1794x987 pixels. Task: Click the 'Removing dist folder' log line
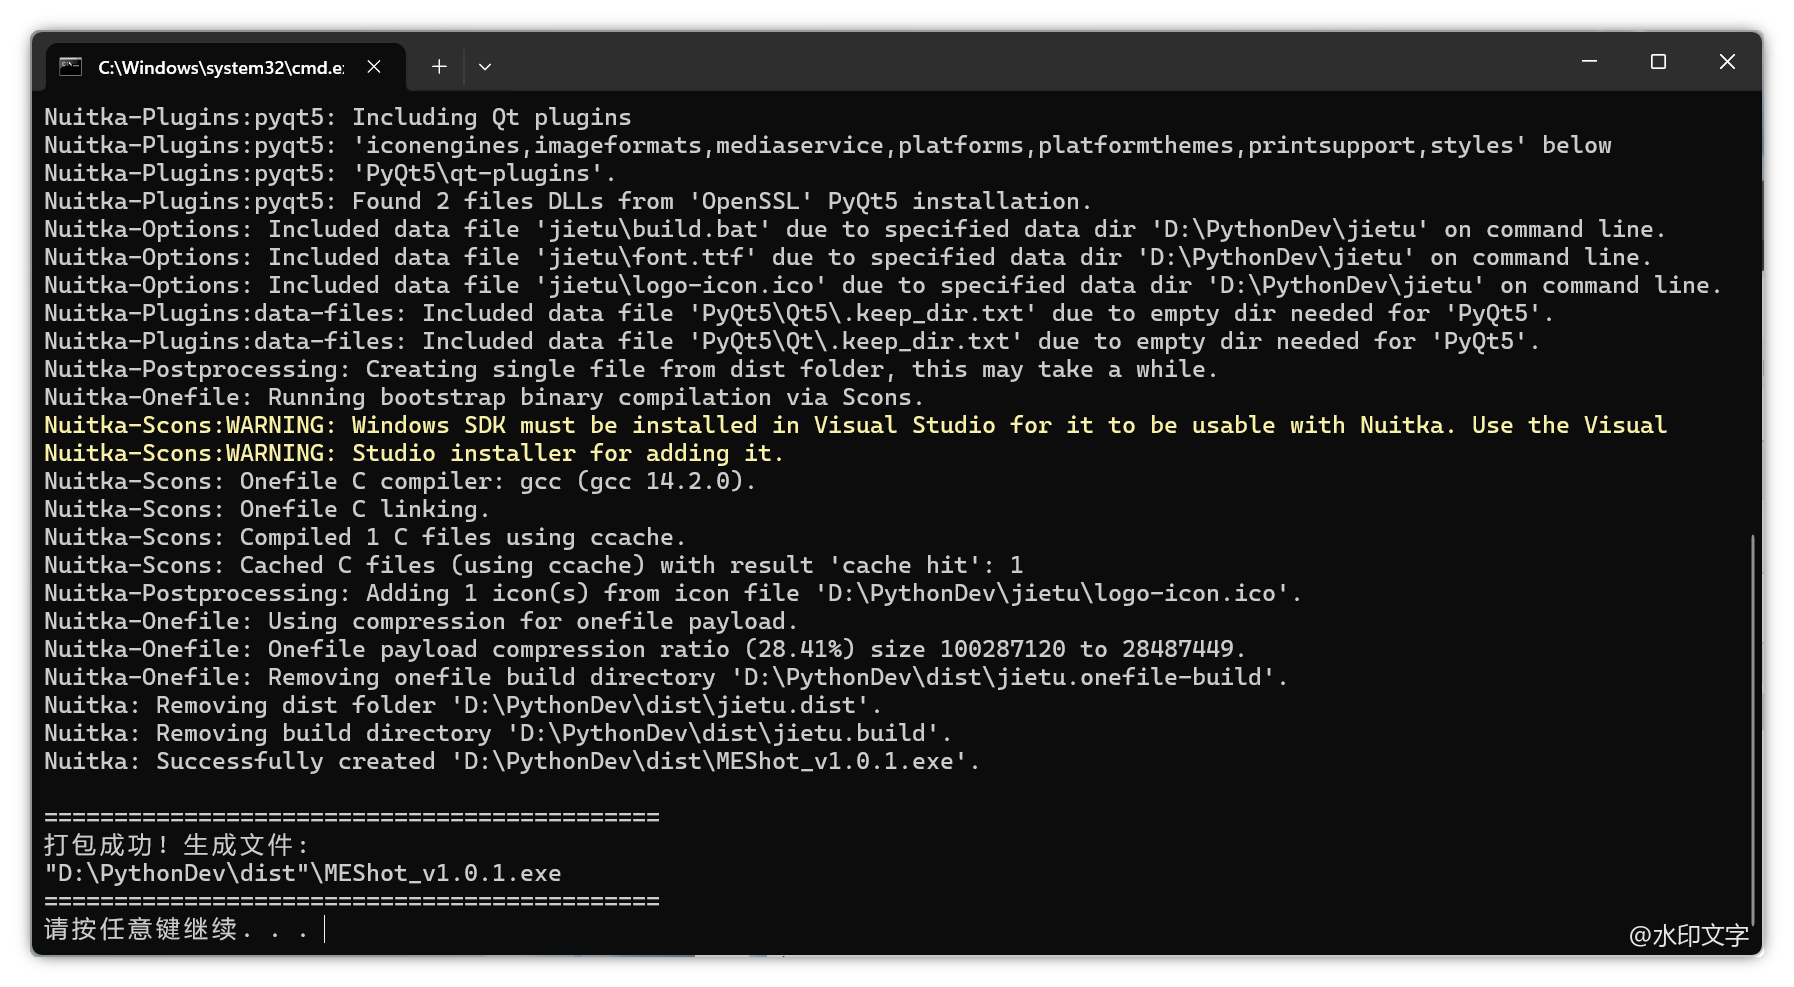[462, 706]
